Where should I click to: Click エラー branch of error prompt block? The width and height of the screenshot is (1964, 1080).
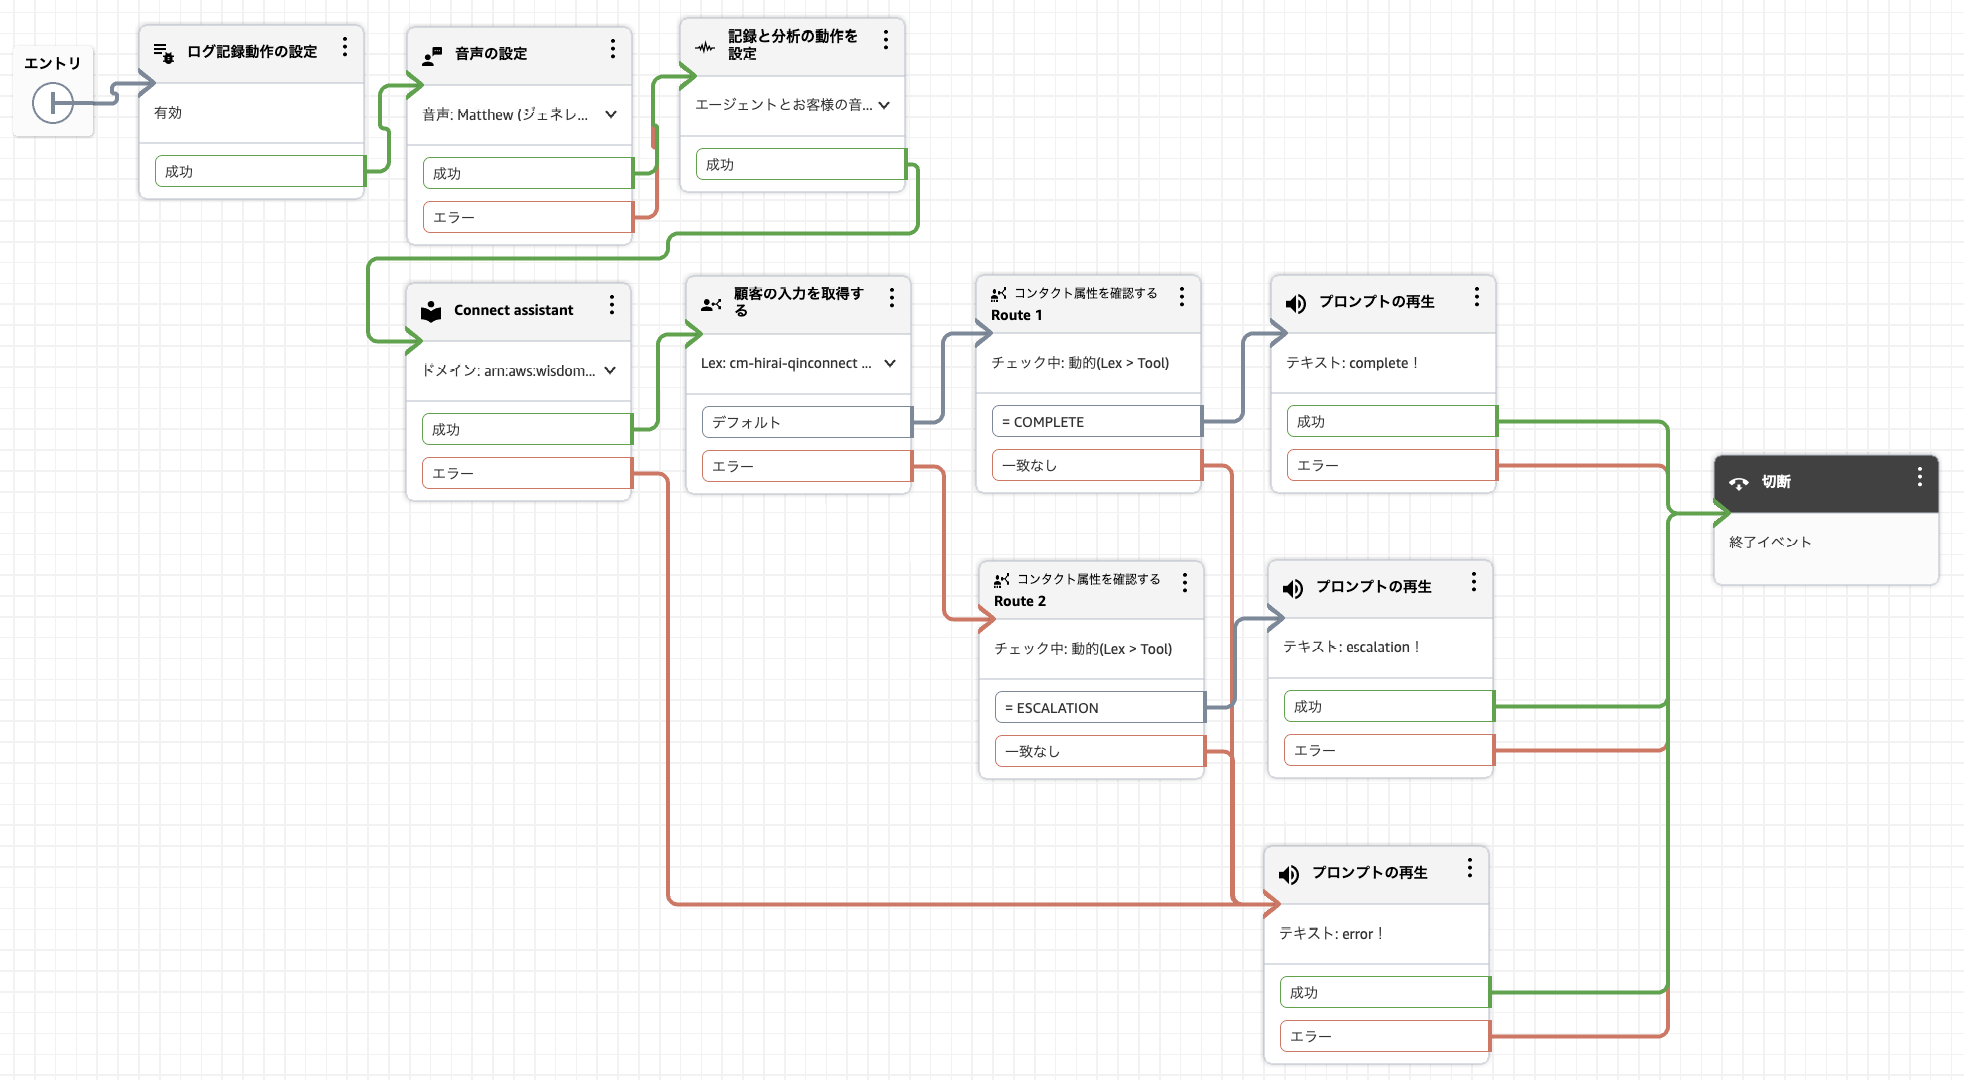(1383, 1037)
